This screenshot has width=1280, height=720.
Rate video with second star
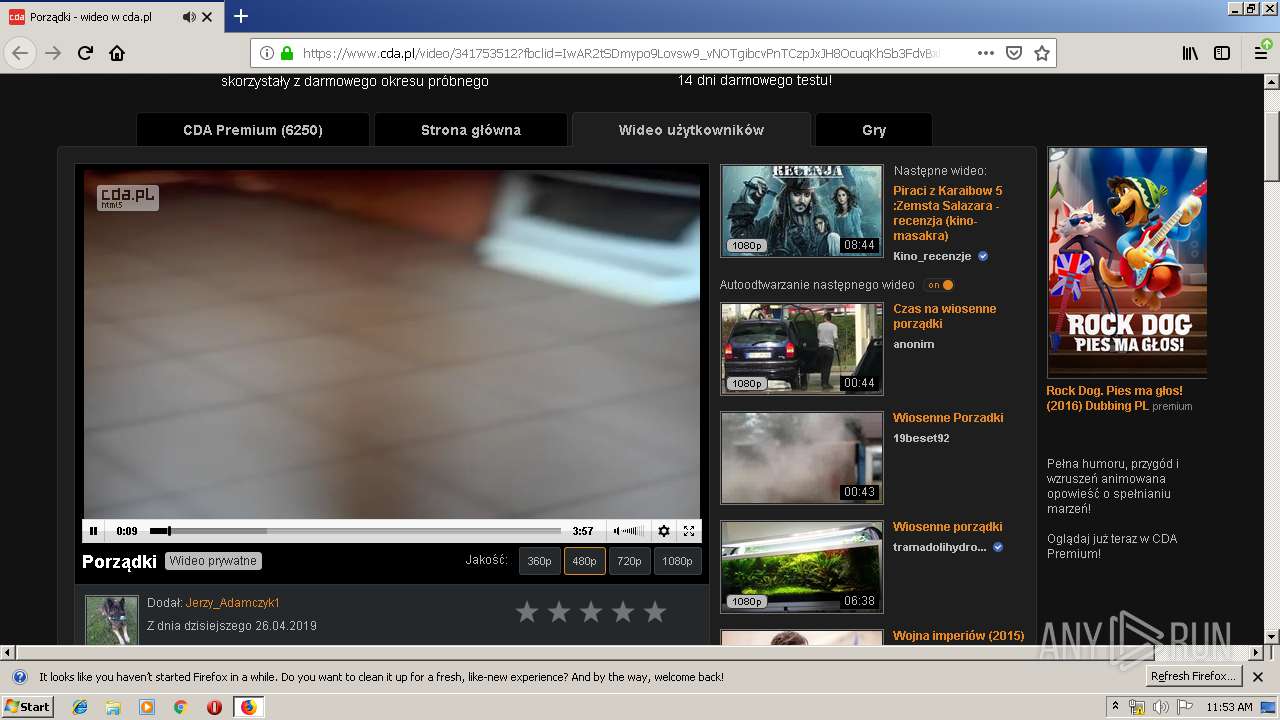tap(559, 612)
